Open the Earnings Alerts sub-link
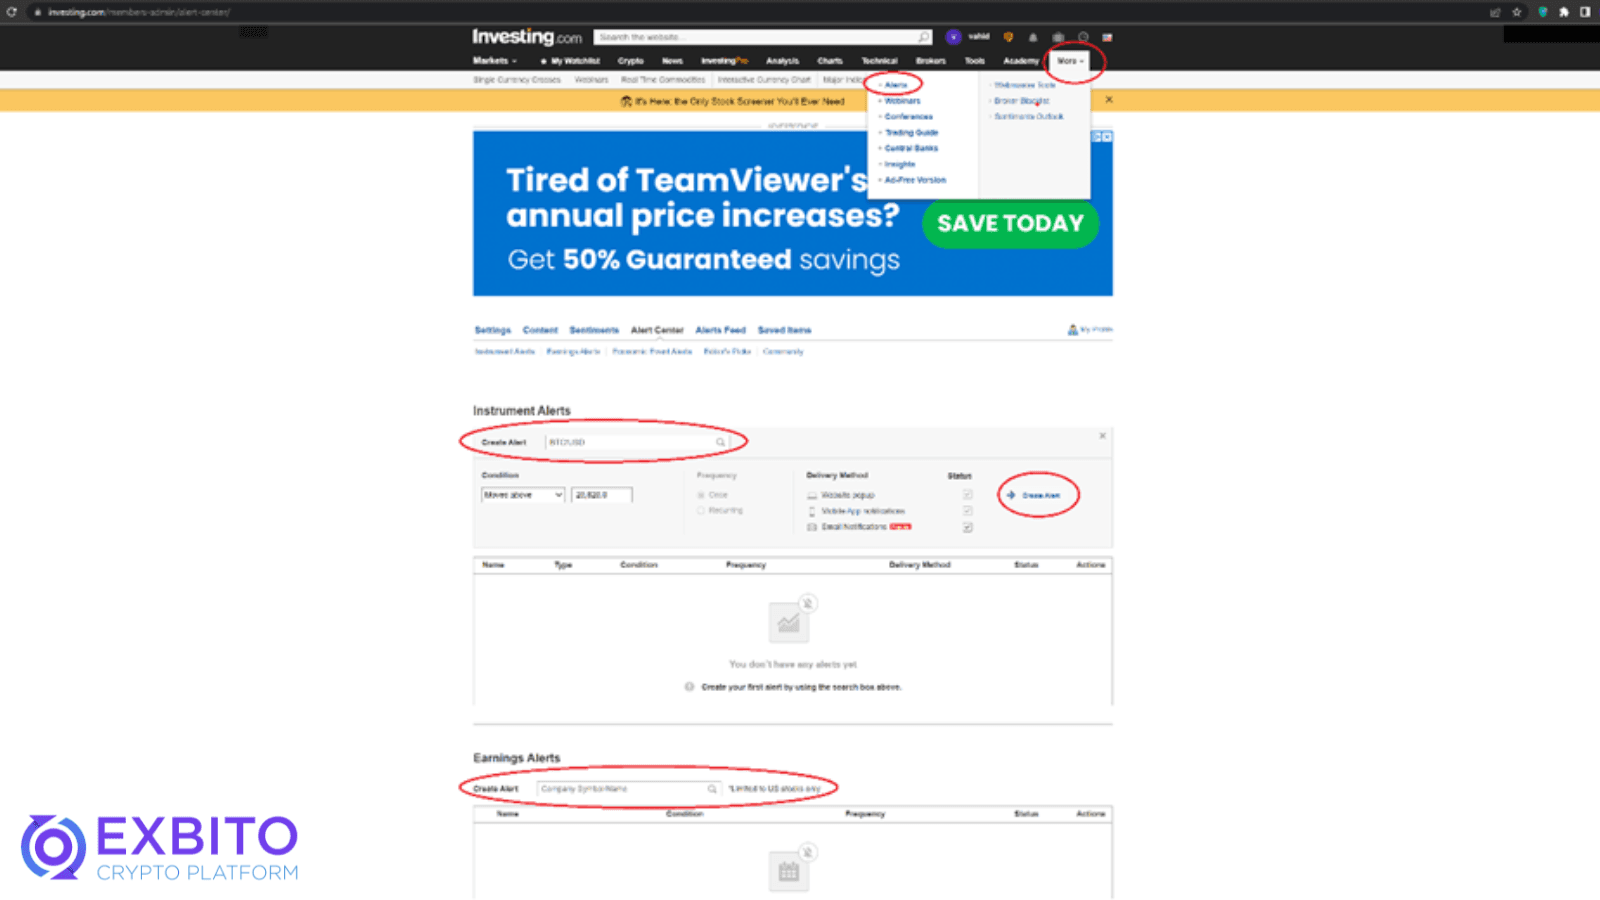This screenshot has height=900, width=1600. (x=573, y=352)
